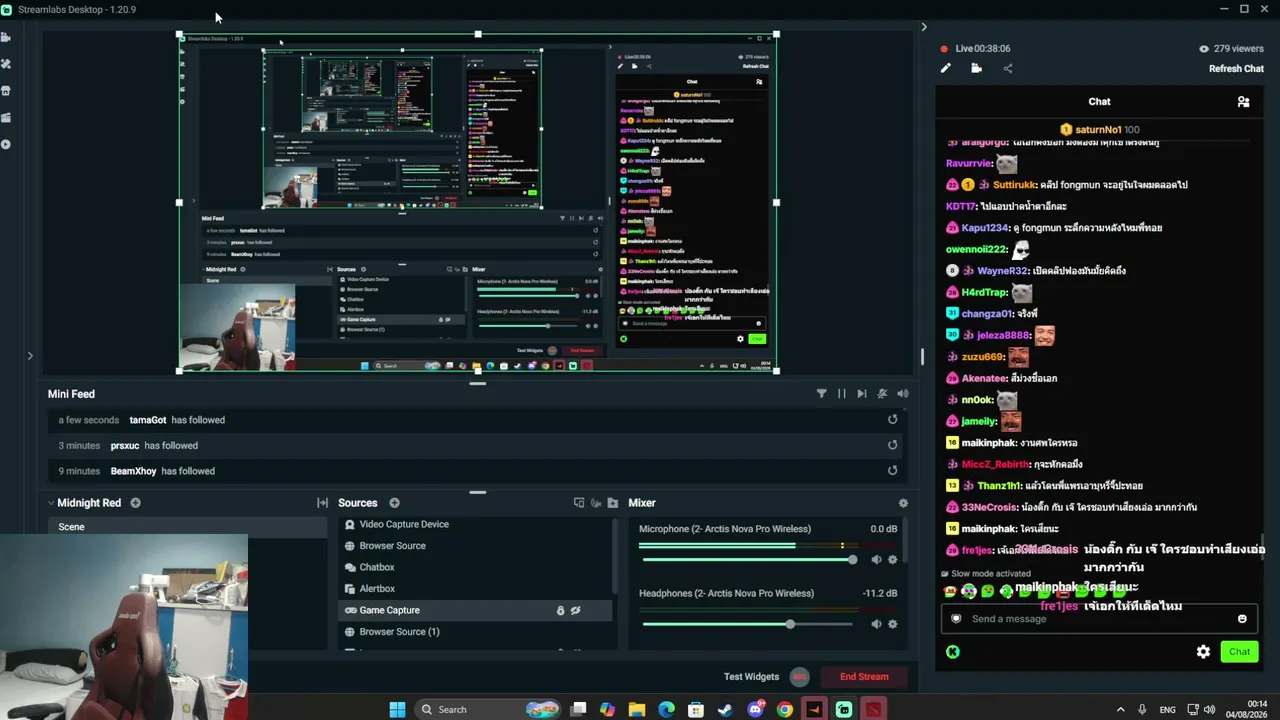This screenshot has width=1280, height=720.
Task: Open the Sources panel nodes view icon
Action: click(578, 503)
